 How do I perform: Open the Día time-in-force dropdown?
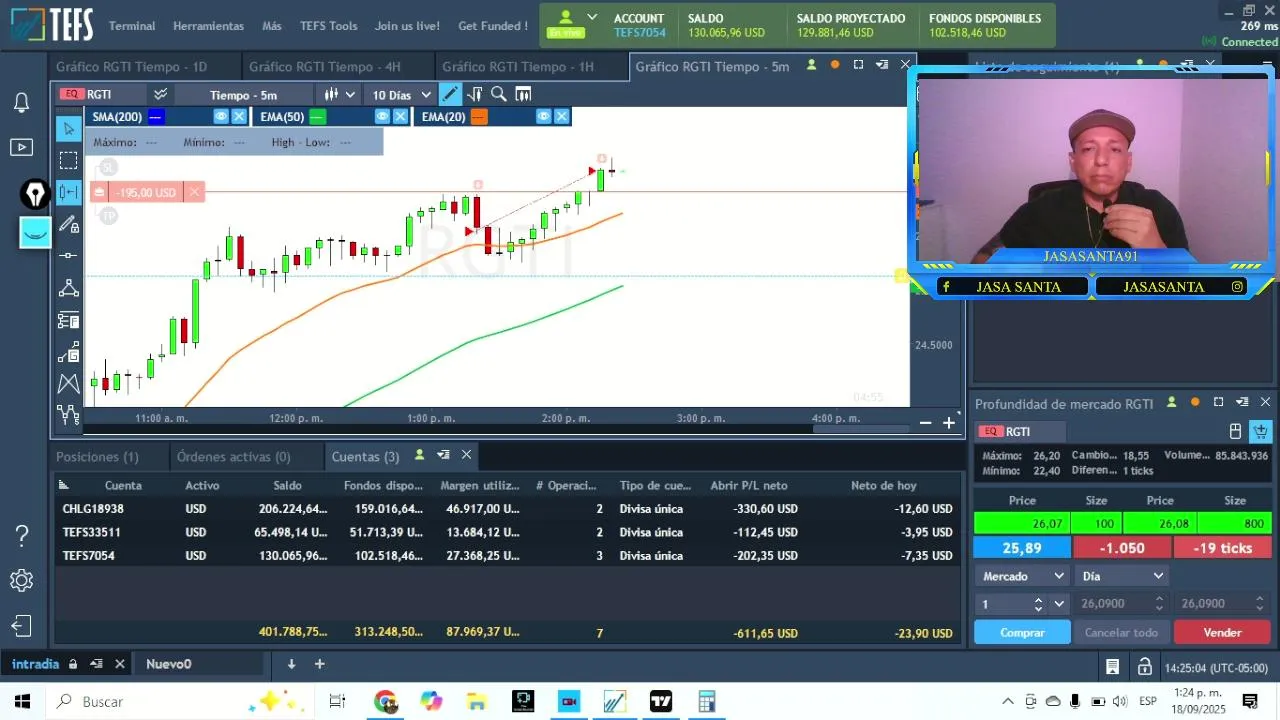tap(1121, 576)
